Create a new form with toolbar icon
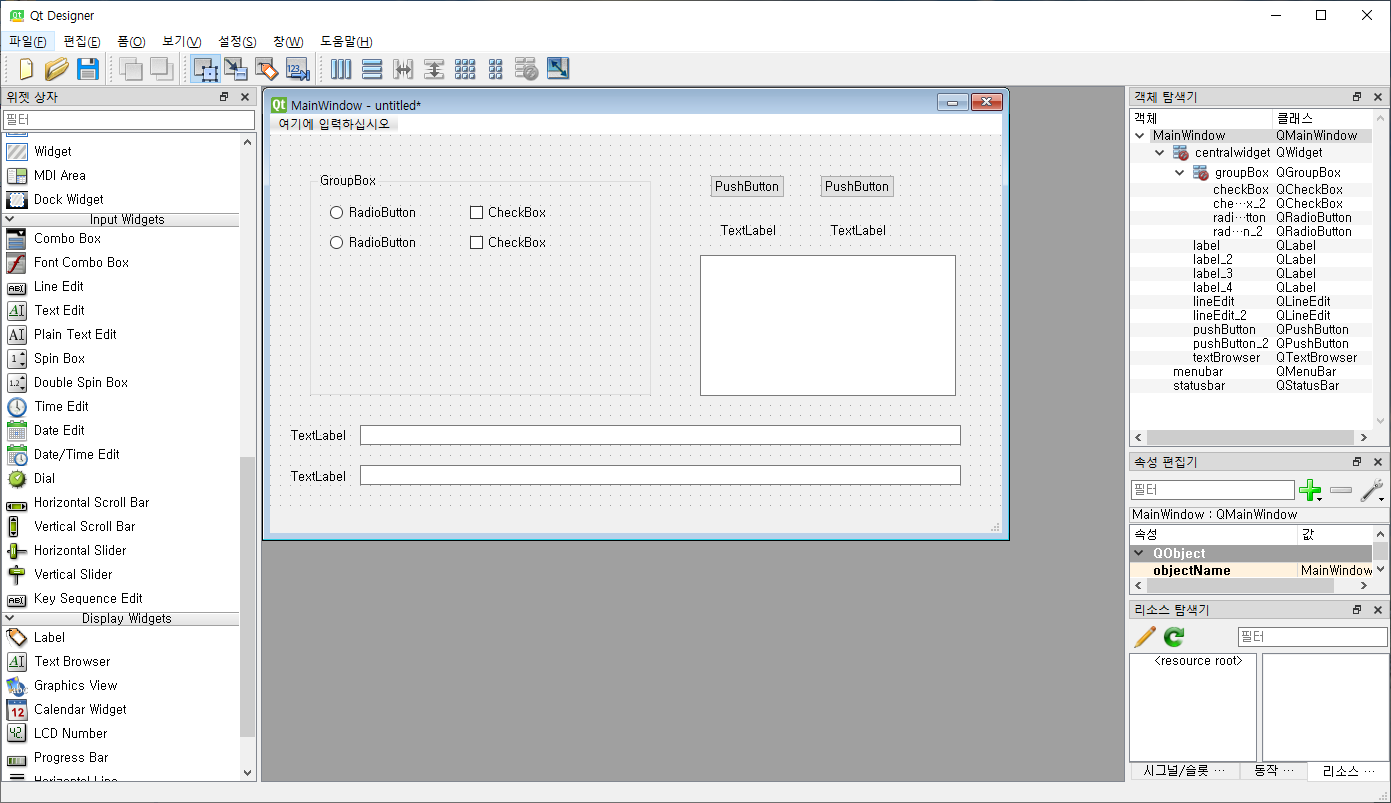 coord(26,69)
